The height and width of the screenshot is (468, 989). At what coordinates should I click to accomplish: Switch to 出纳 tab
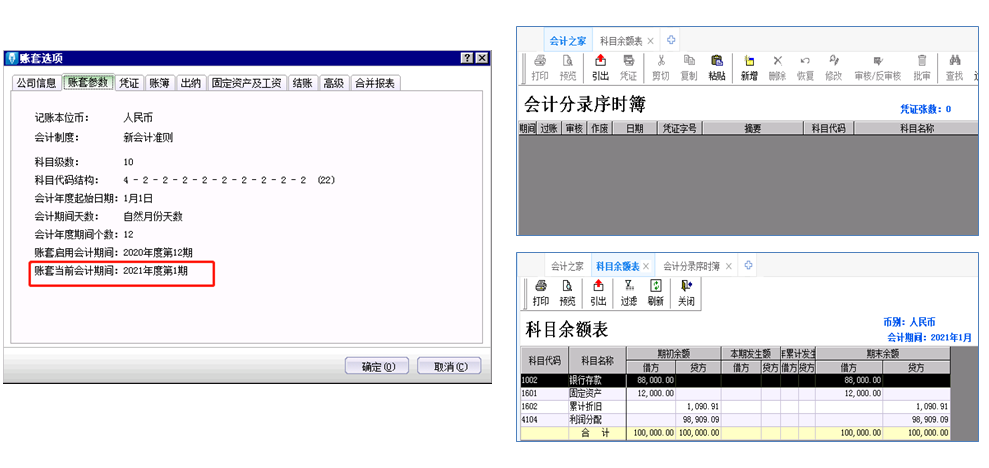(190, 83)
